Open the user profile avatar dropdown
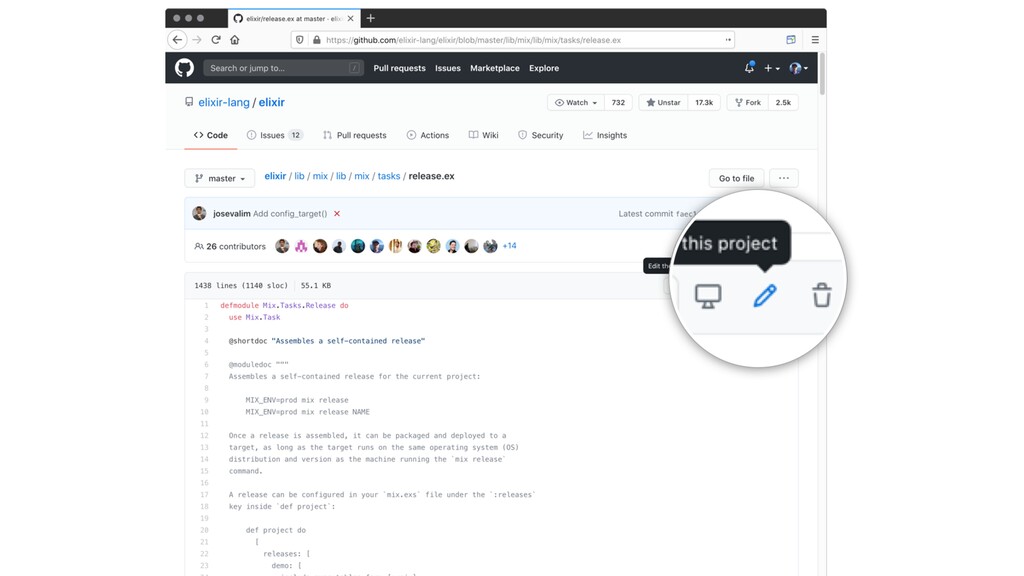 pyautogui.click(x=798, y=68)
